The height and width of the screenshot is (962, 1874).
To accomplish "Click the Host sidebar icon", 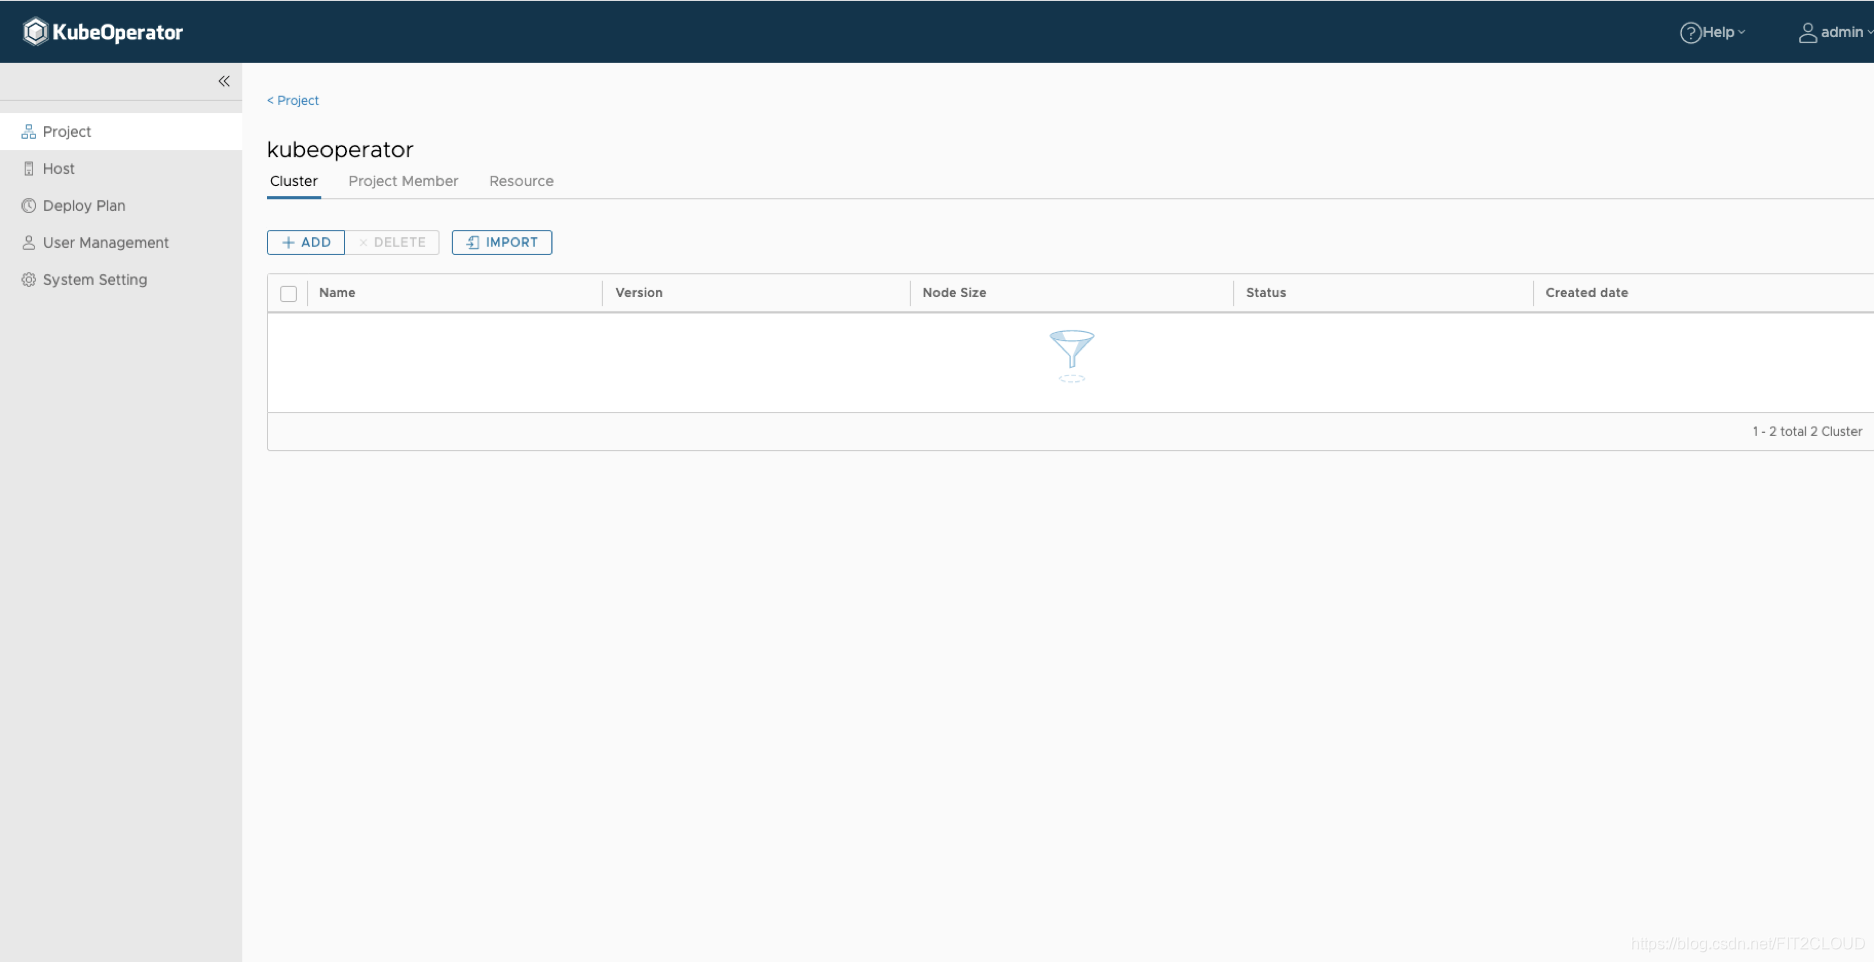I will tap(29, 169).
